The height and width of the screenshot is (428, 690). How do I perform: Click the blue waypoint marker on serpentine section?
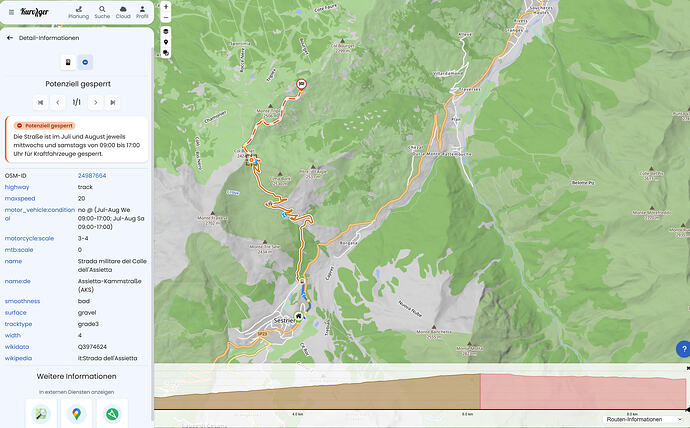[284, 215]
